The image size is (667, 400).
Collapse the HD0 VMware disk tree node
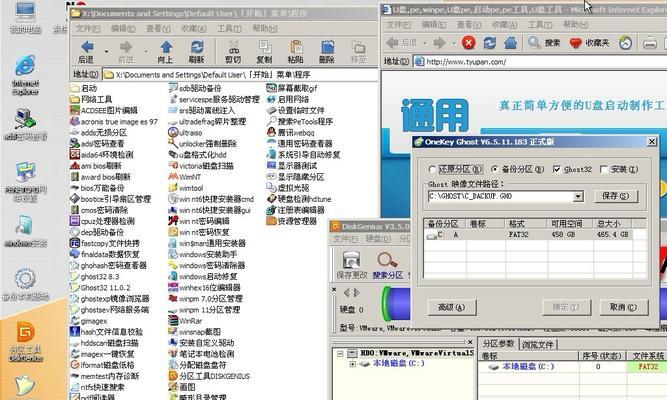coord(340,354)
